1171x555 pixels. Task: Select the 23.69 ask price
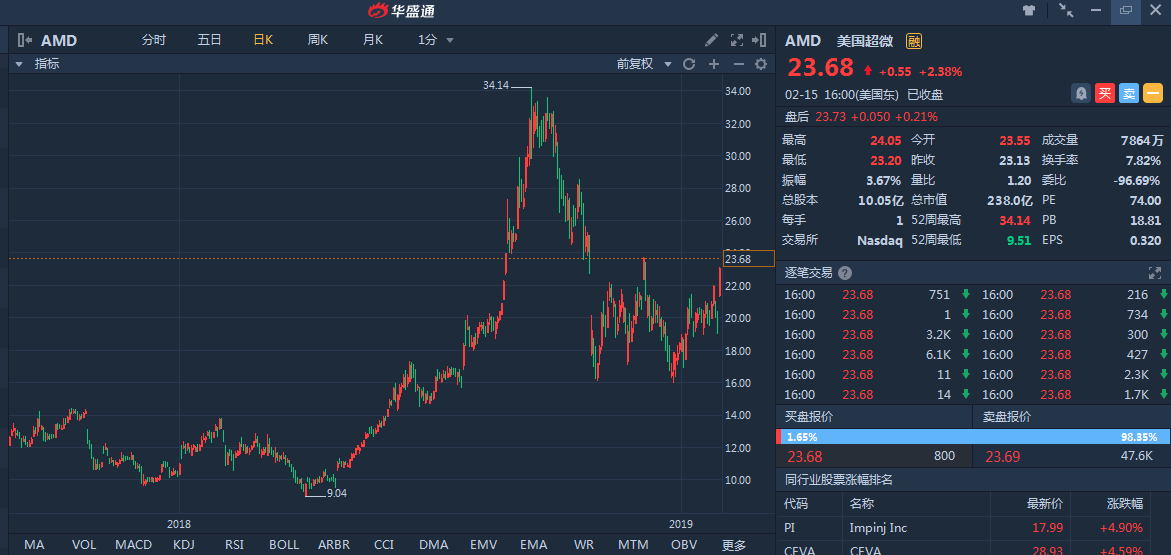pos(1003,456)
